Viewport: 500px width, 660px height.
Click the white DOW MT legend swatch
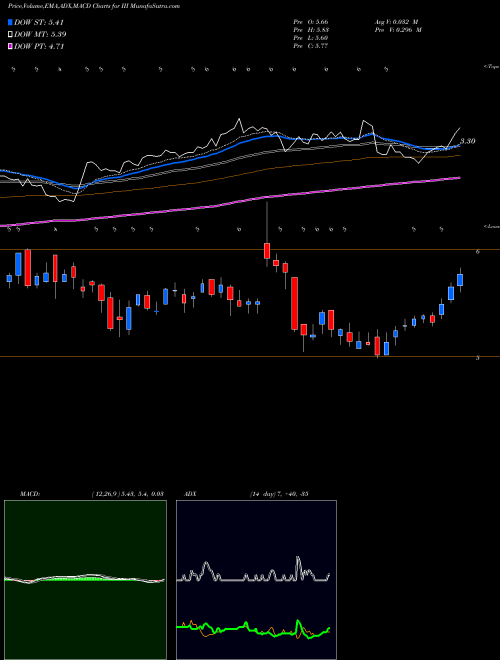coord(10,34)
